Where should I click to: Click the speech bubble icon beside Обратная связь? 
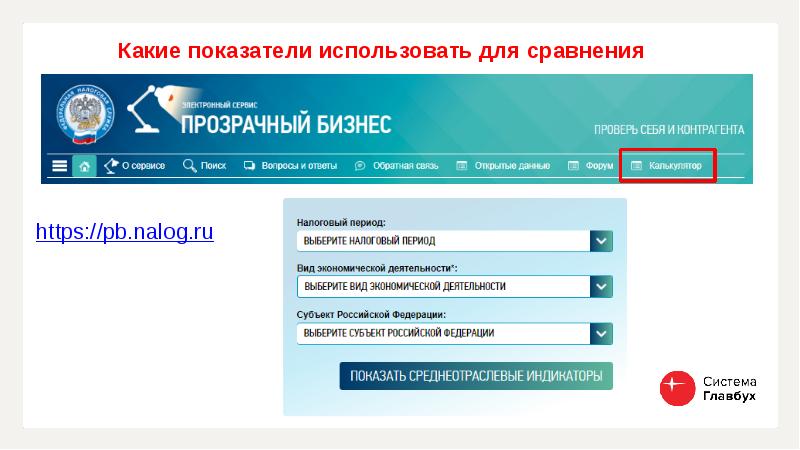(360, 166)
